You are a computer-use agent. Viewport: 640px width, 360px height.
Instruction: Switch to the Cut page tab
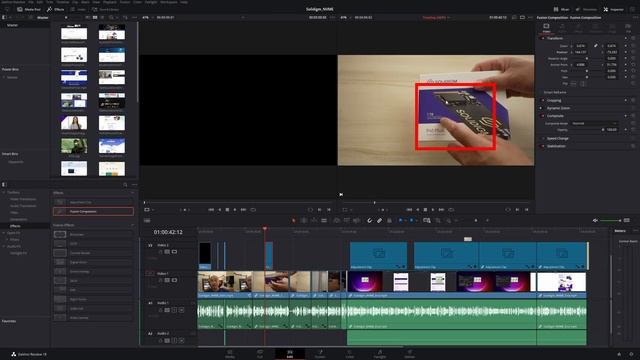(260, 353)
